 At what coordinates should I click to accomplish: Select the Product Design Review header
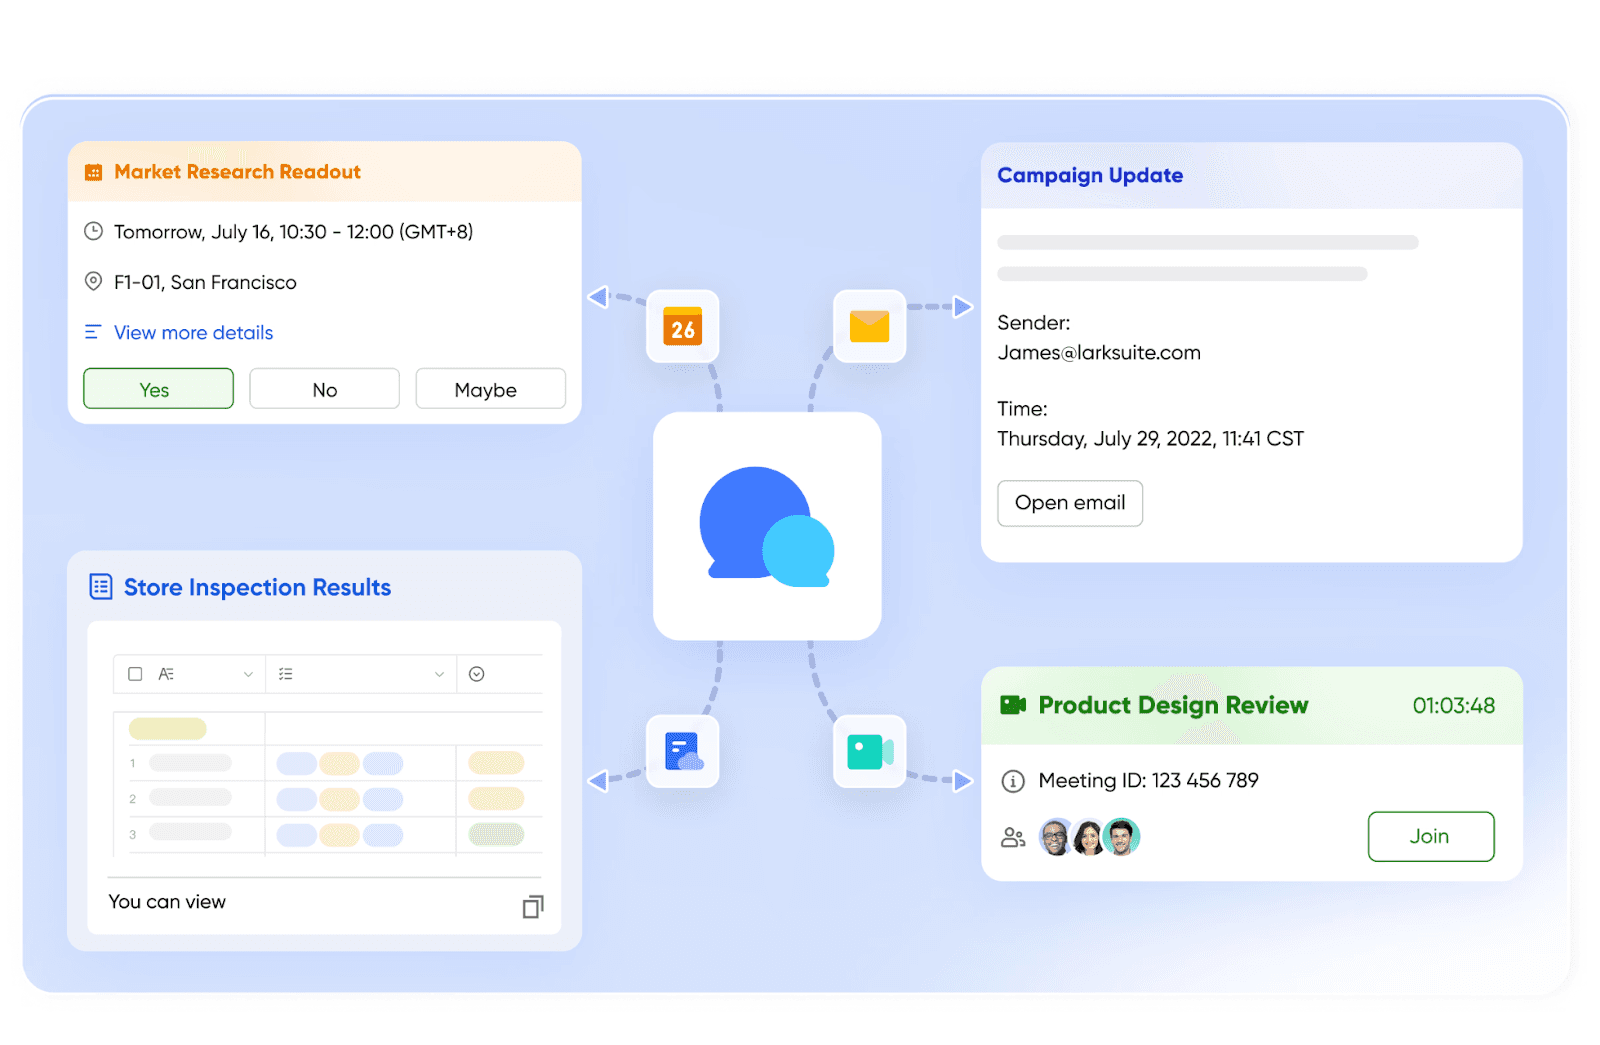[1172, 705]
